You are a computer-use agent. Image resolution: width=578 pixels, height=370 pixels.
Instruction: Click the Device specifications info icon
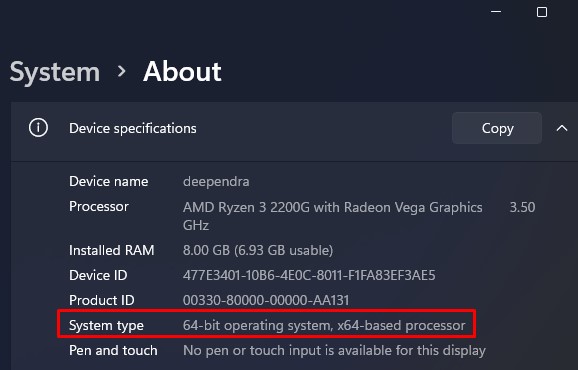[x=38, y=128]
